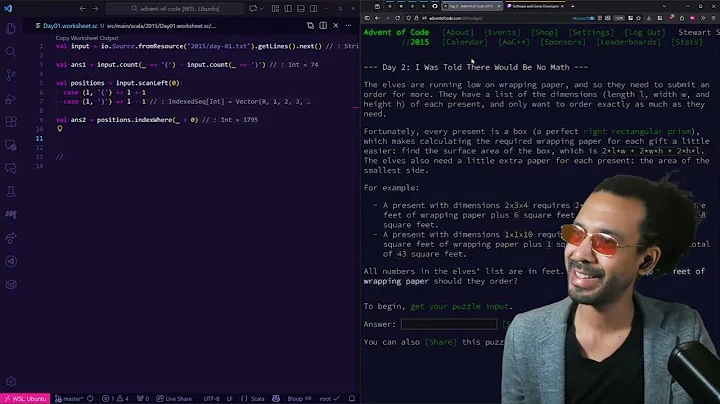720x404 pixels.
Task: Go back in VS Code navigation
Action: coord(83,8)
